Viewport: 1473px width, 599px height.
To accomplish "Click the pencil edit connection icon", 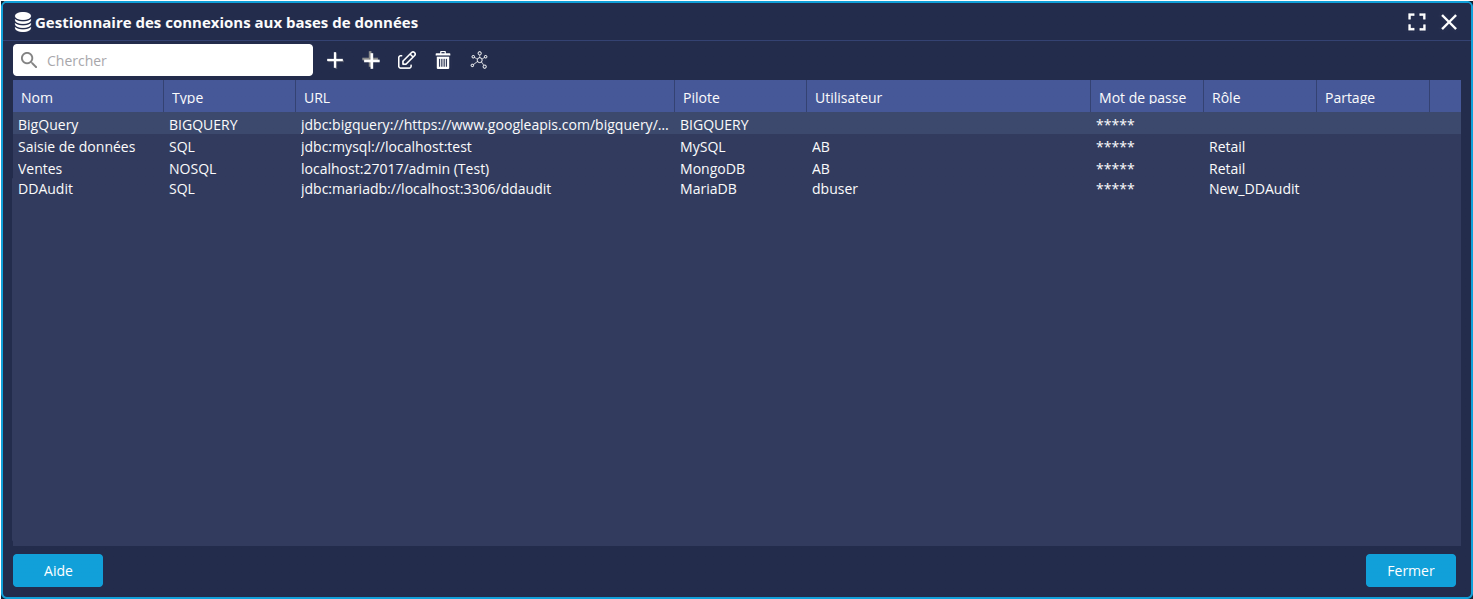I will [406, 61].
